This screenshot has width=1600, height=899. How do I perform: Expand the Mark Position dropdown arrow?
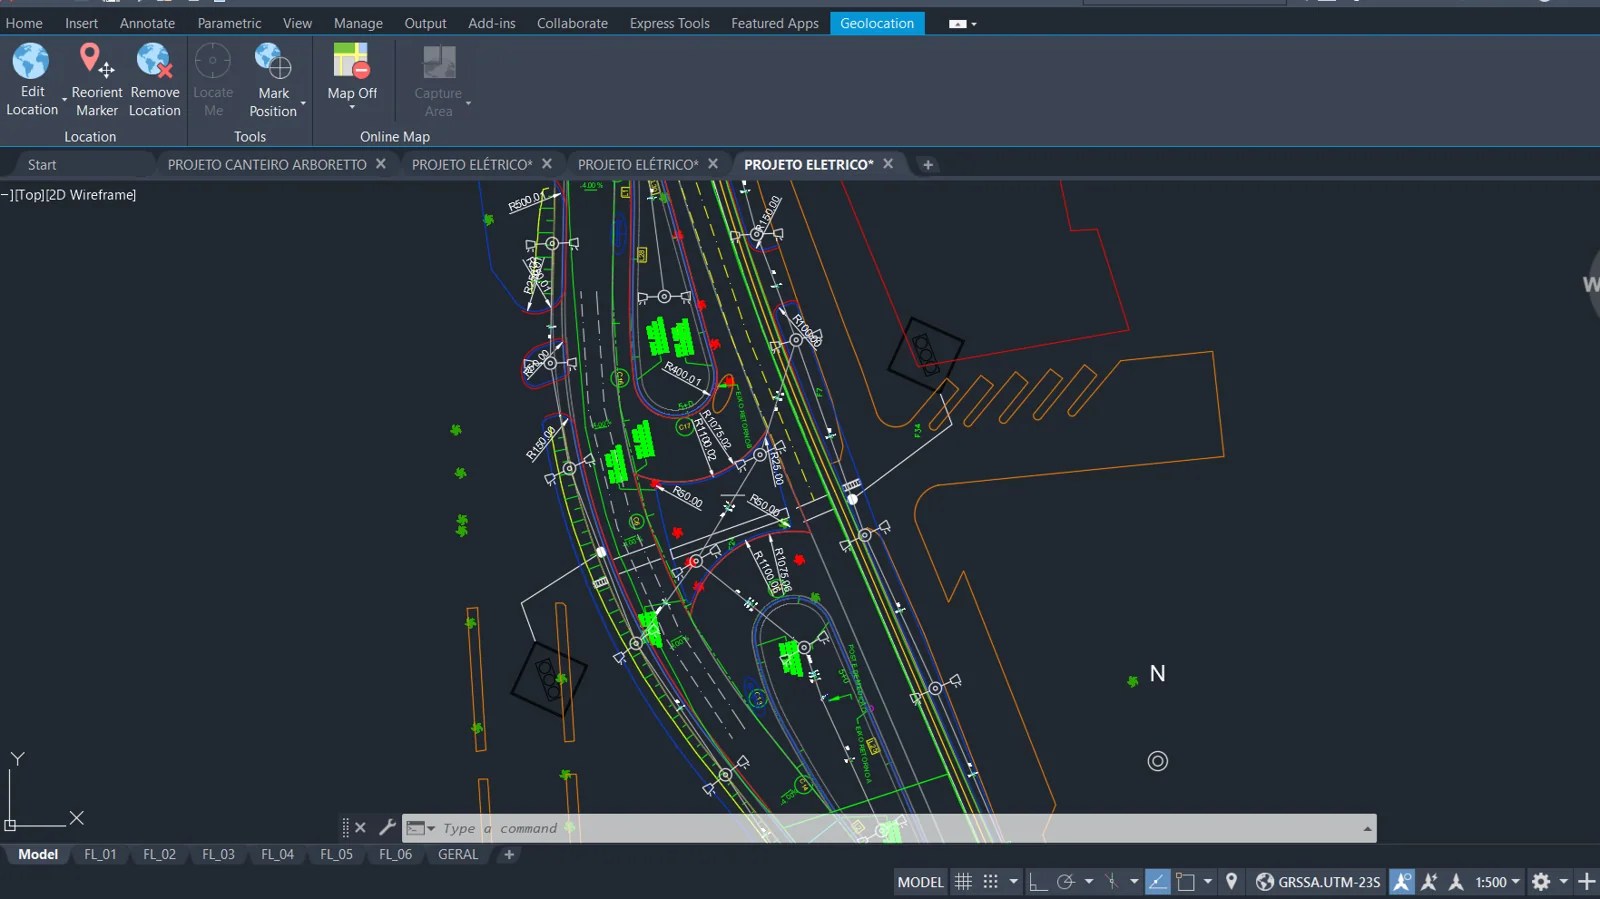click(303, 103)
